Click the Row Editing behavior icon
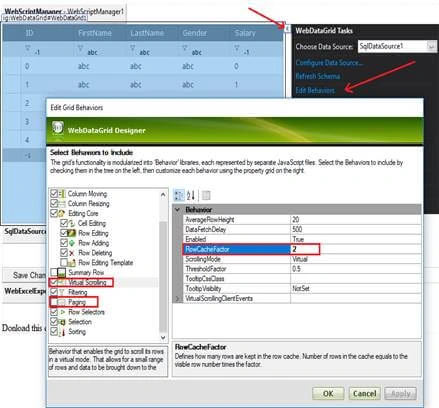 (x=72, y=233)
